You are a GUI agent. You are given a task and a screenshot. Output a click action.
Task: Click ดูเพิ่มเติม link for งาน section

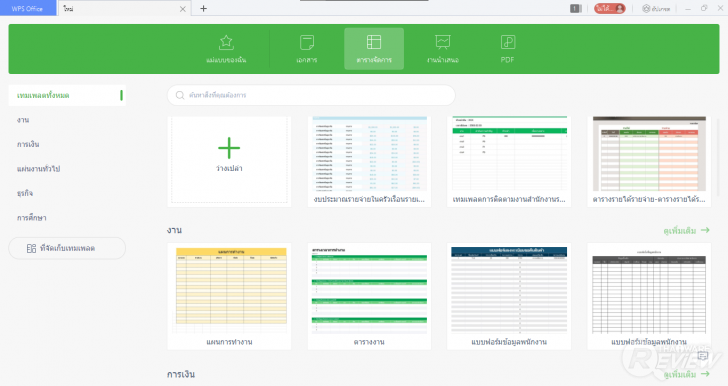[686, 230]
